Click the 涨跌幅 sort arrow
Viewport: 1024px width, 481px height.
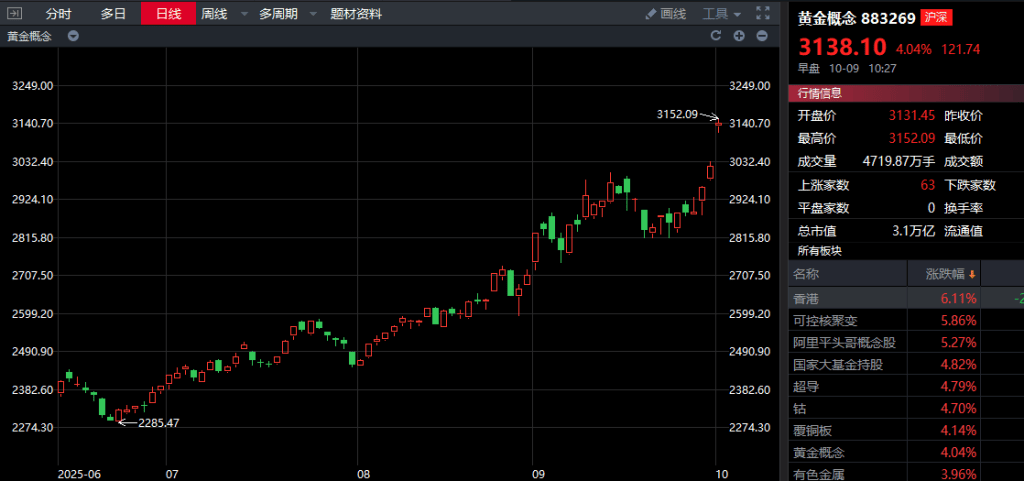point(971,274)
